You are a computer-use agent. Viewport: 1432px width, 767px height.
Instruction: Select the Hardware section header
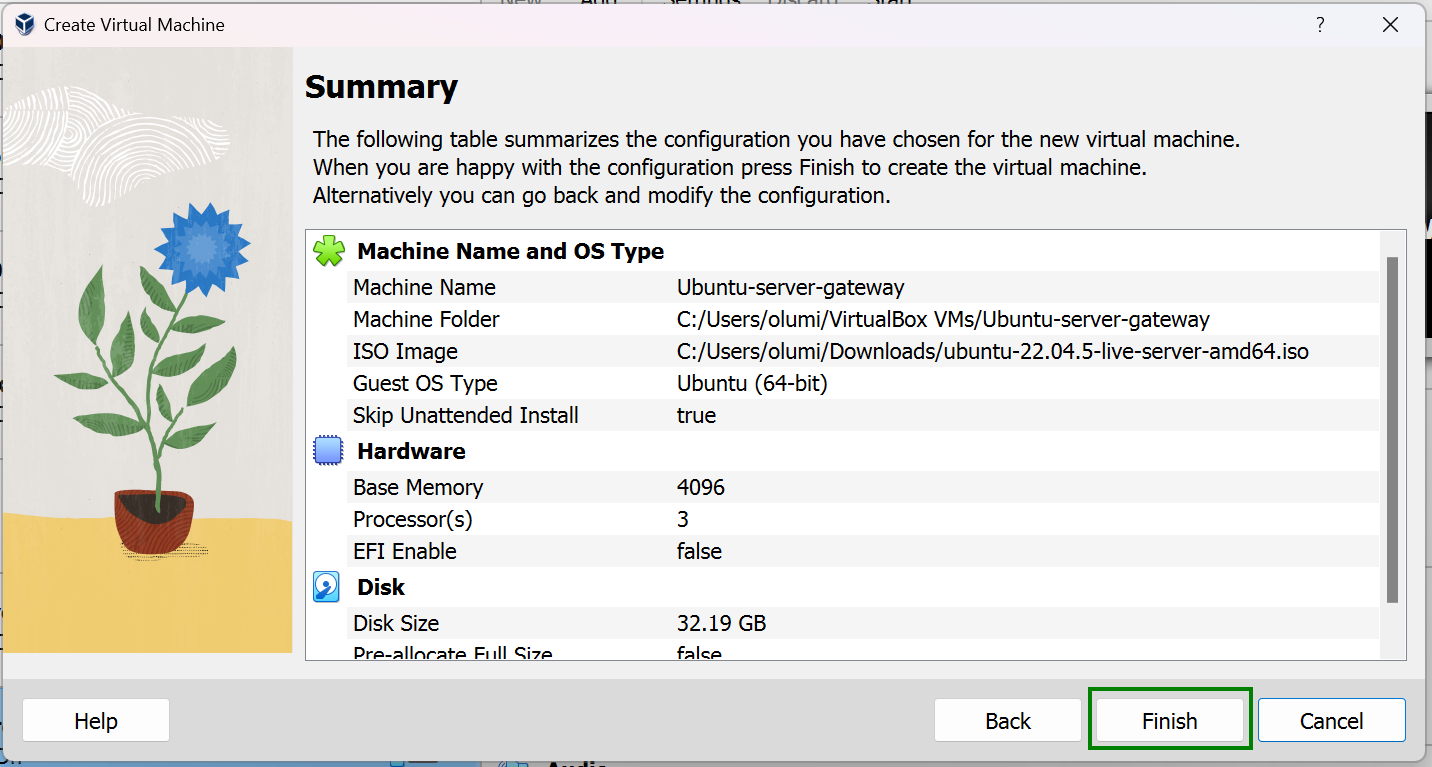coord(411,451)
